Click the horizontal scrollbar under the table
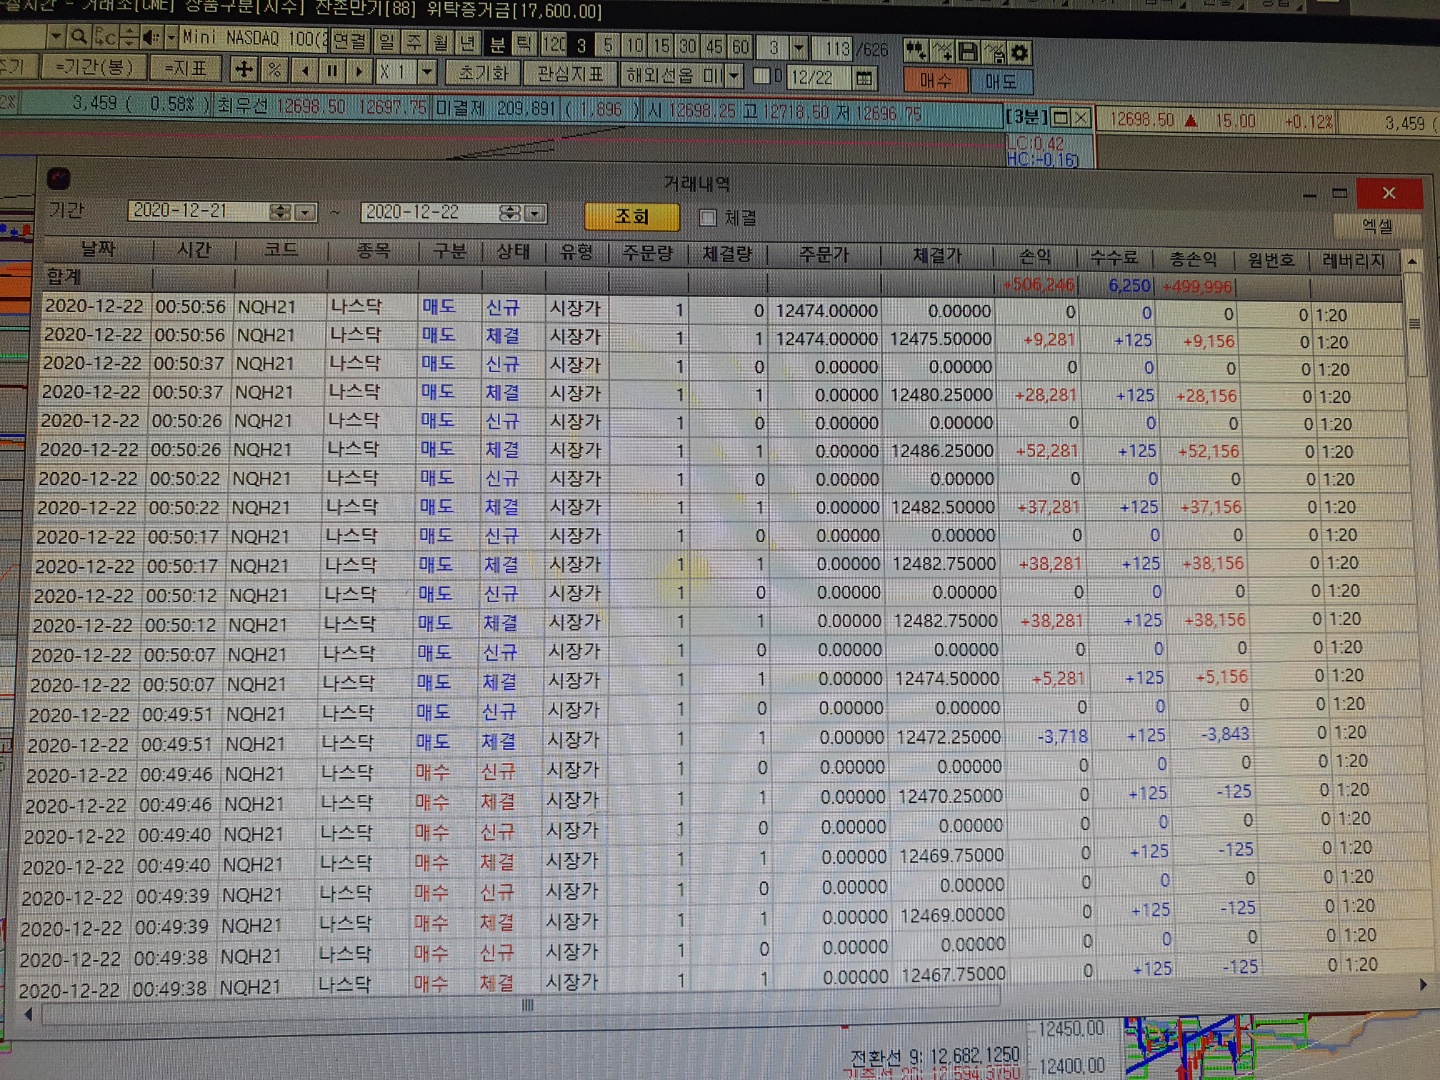The width and height of the screenshot is (1440, 1080). 527,1005
